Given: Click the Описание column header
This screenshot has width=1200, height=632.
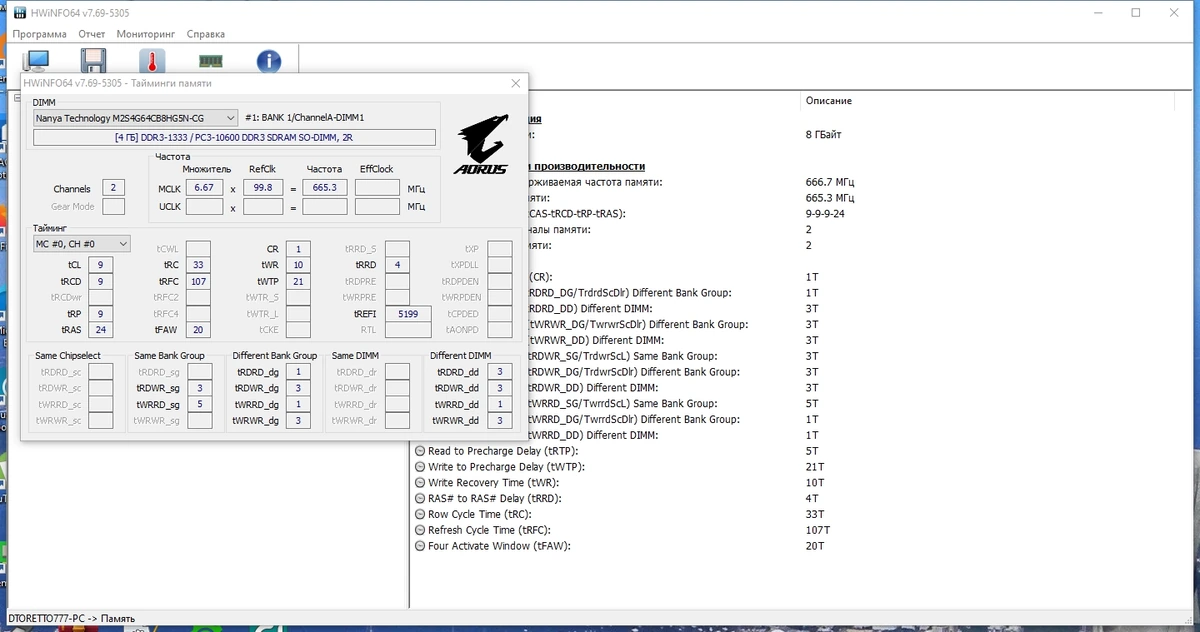Looking at the screenshot, I should 828,101.
